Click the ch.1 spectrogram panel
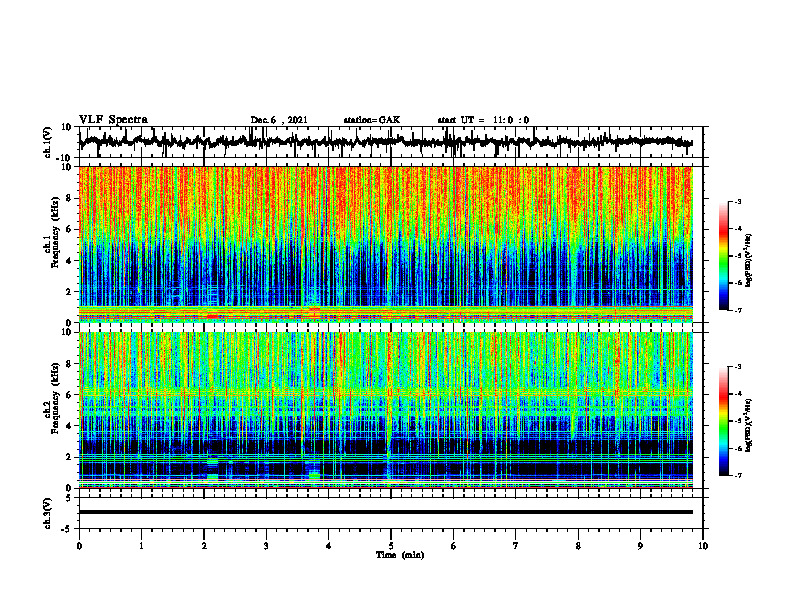Image resolution: width=792 pixels, height=612 pixels. (x=385, y=244)
